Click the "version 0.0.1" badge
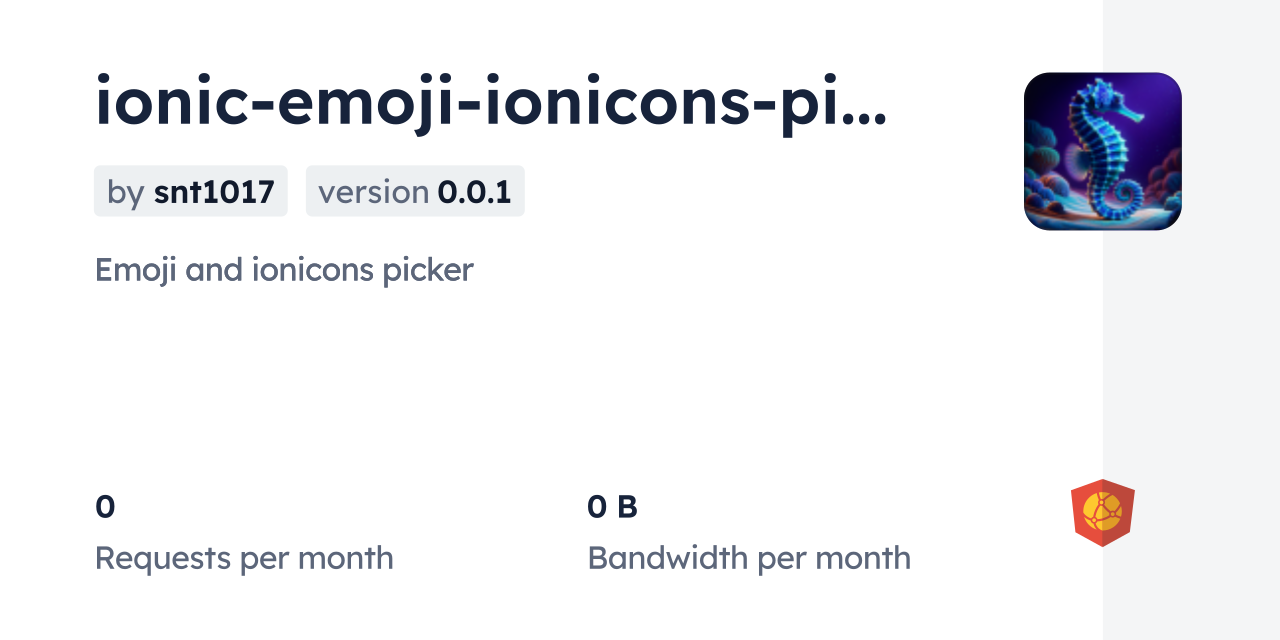 (x=415, y=191)
